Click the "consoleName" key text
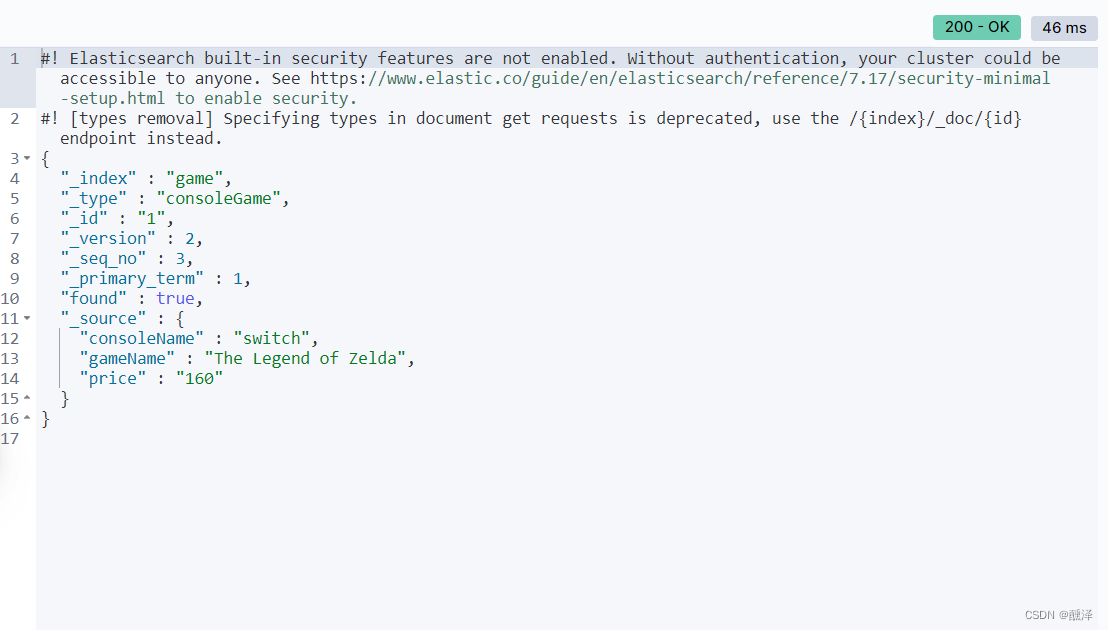The height and width of the screenshot is (630, 1108). pyautogui.click(x=141, y=338)
